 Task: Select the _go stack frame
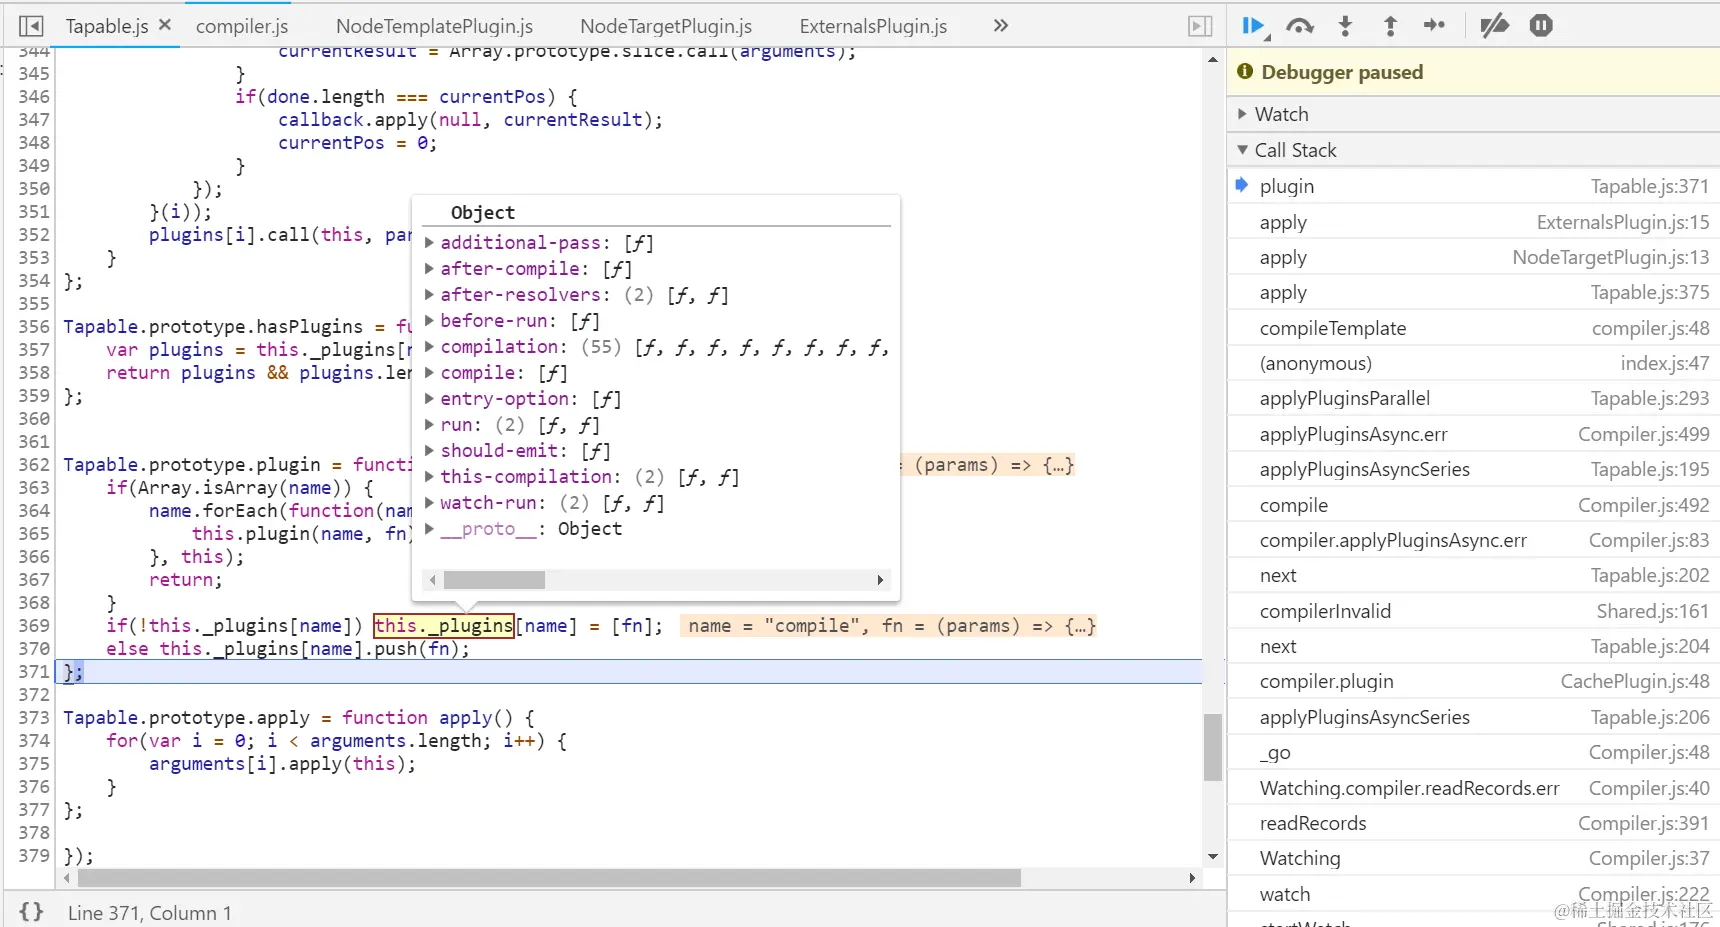click(1473, 752)
